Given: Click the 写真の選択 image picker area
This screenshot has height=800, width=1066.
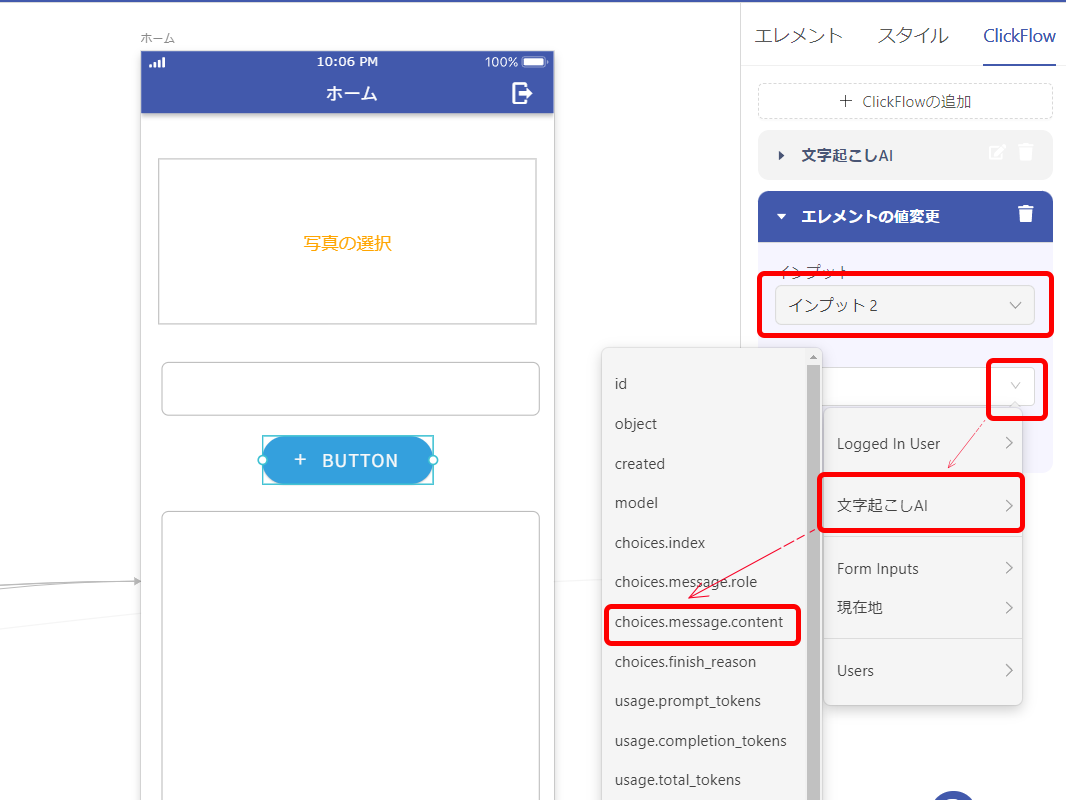Looking at the screenshot, I should pos(347,241).
